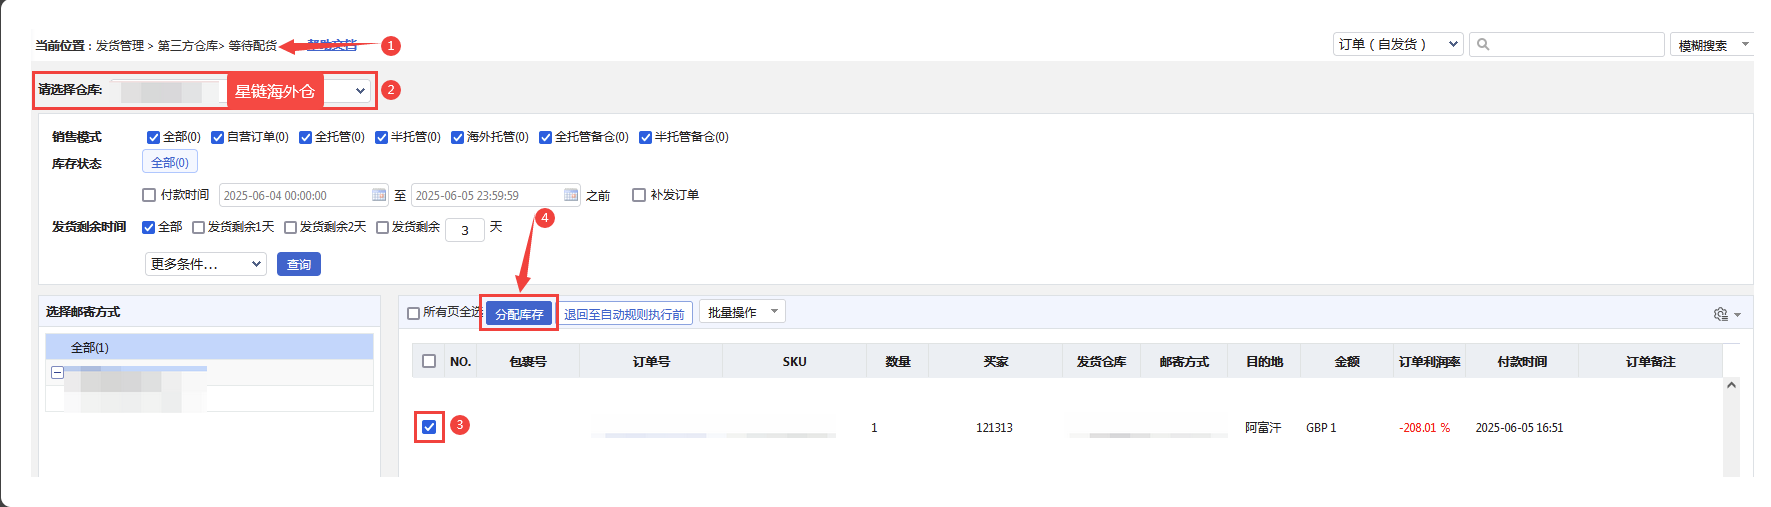The width and height of the screenshot is (1771, 507).
Task: Click the magnifier icon in search box
Action: coord(1484,45)
